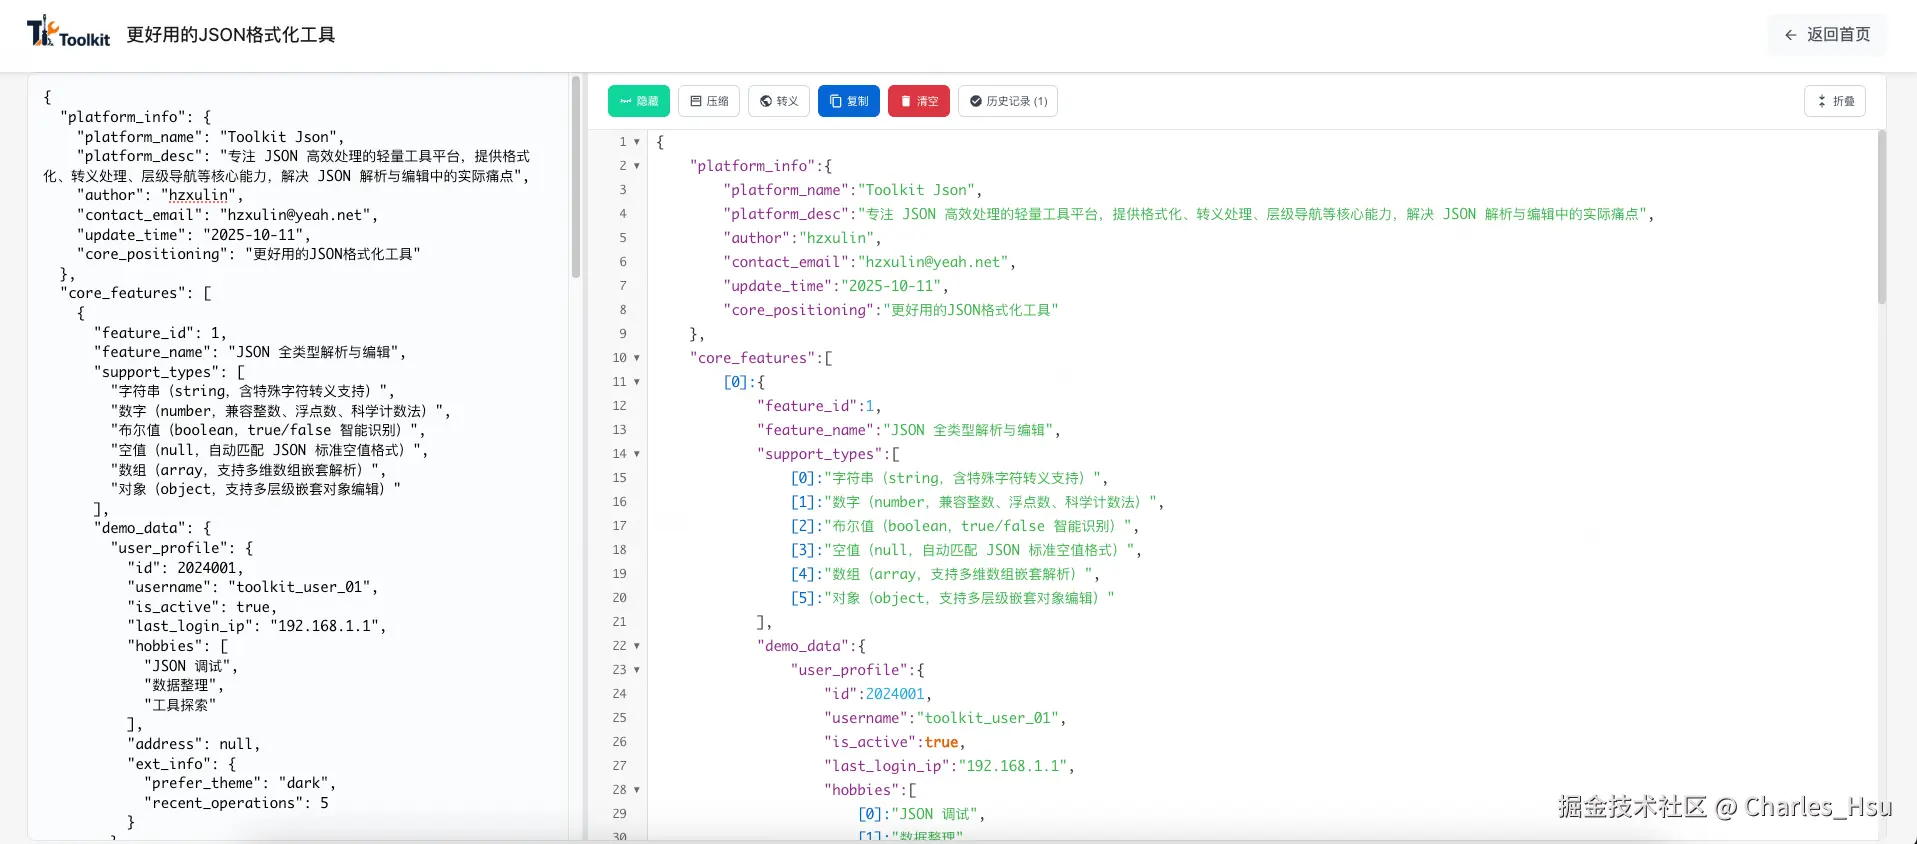Image resolution: width=1917 pixels, height=844 pixels.
Task: Click the left input pane scrollbar
Action: tap(576, 177)
